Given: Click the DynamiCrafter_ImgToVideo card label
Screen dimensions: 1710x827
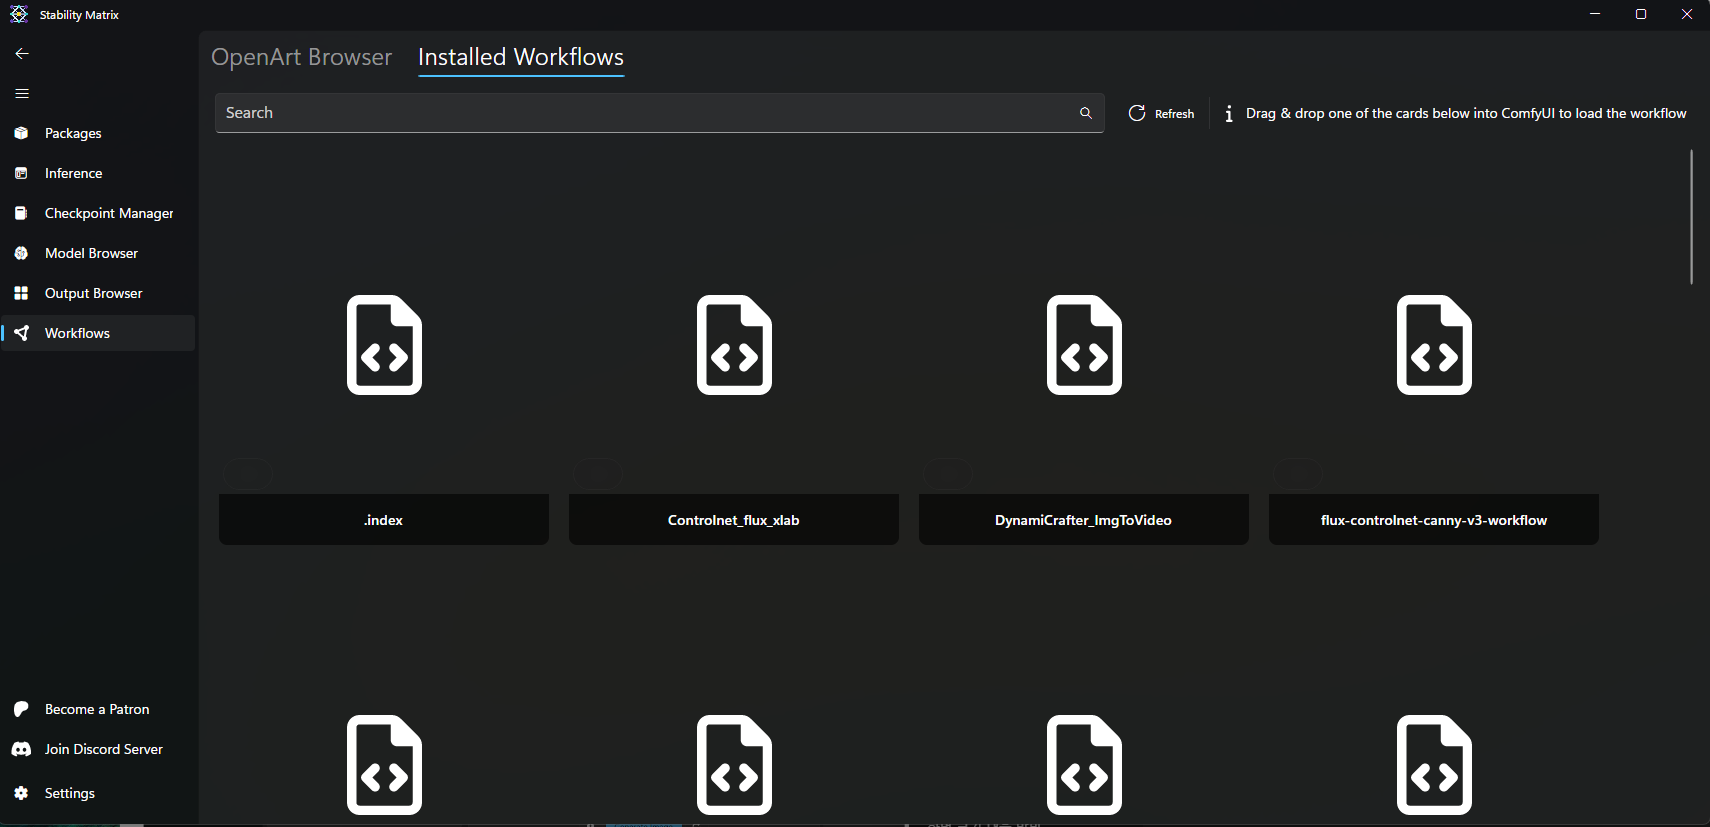Looking at the screenshot, I should tap(1084, 520).
